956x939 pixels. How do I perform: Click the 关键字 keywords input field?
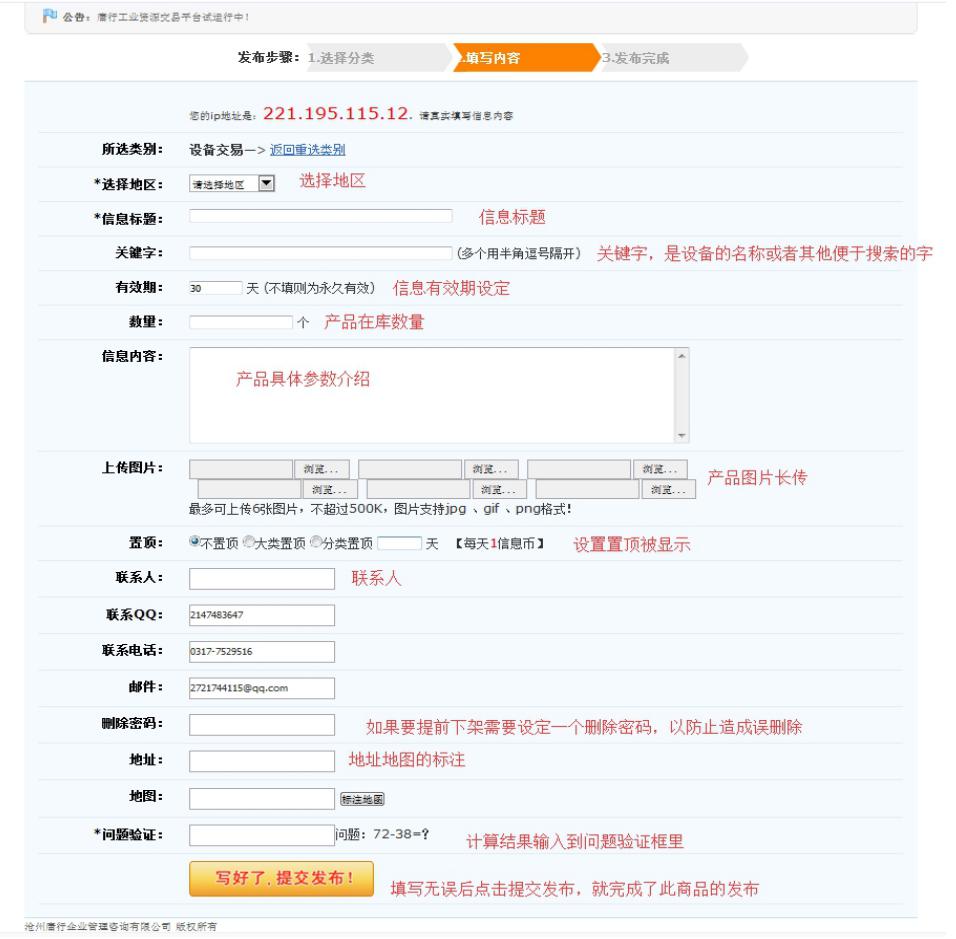(x=320, y=253)
